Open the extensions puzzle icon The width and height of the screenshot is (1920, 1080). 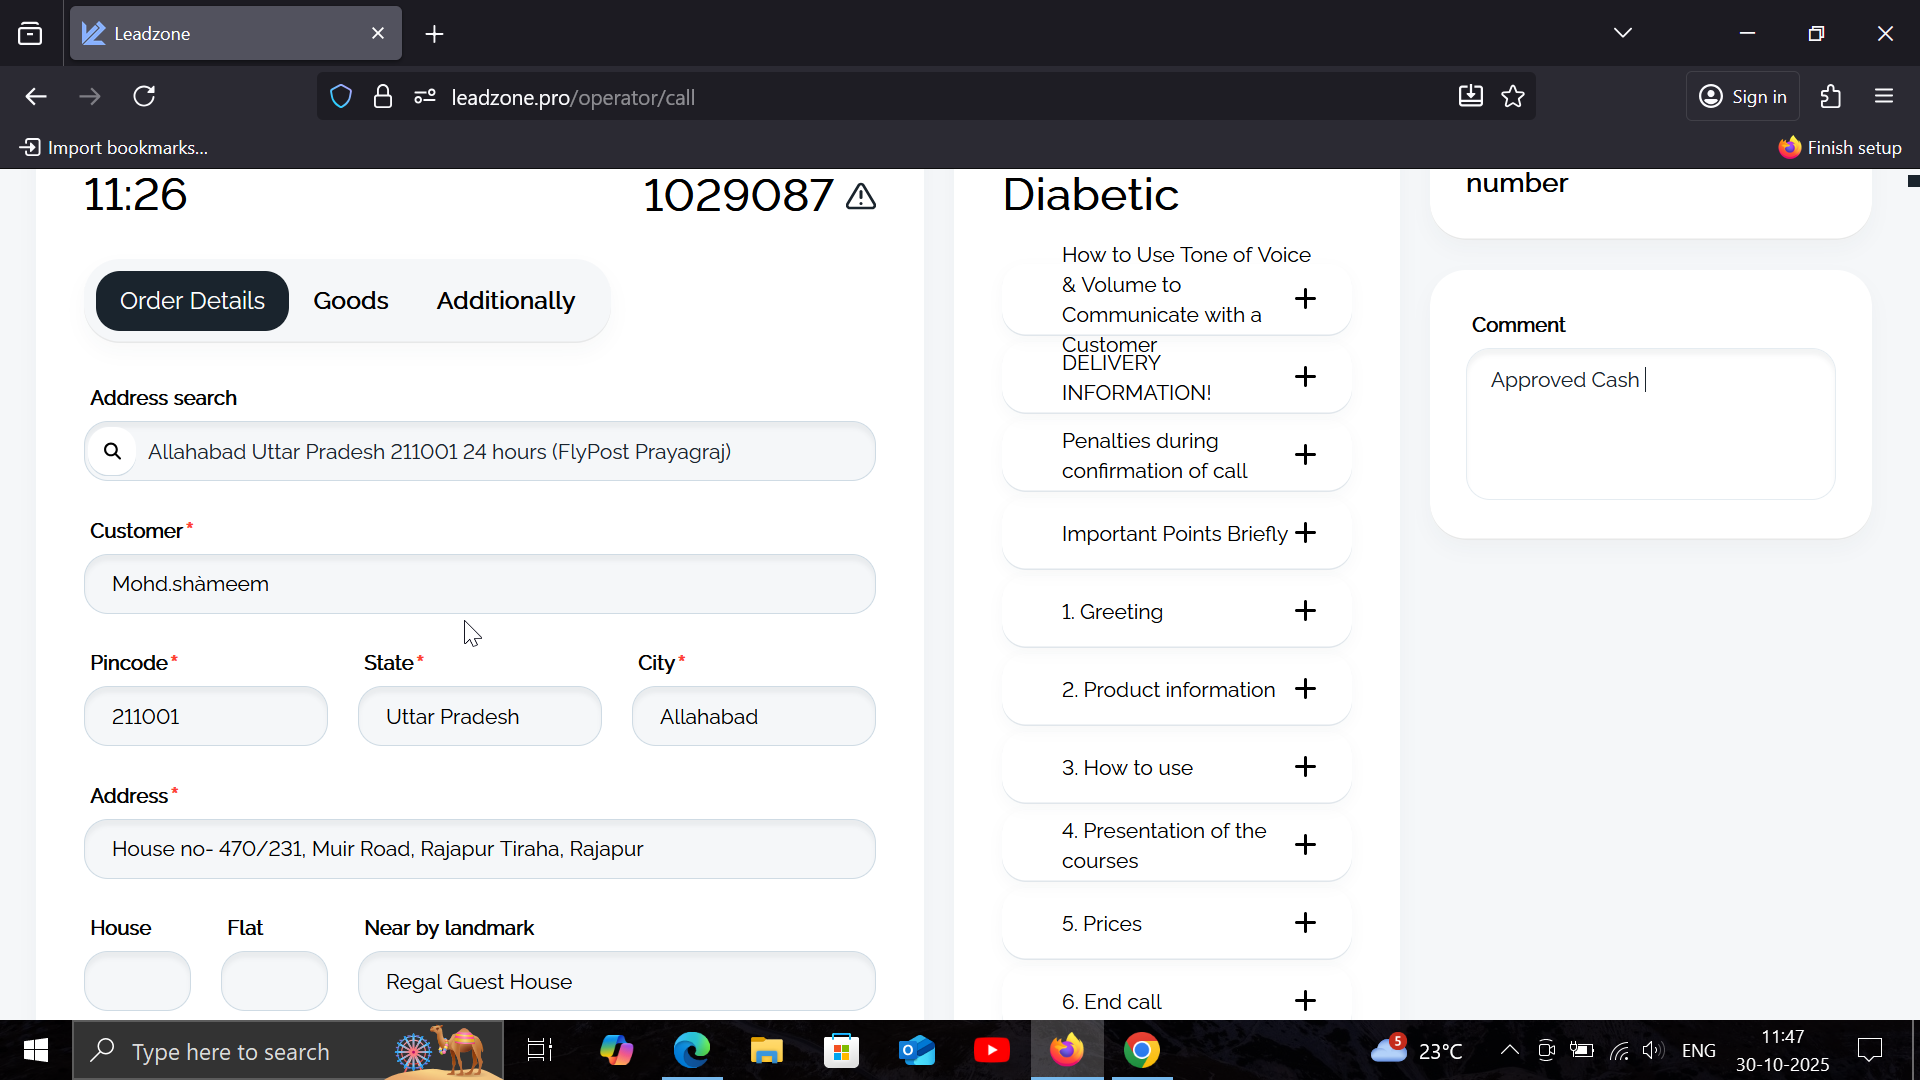click(x=1830, y=96)
